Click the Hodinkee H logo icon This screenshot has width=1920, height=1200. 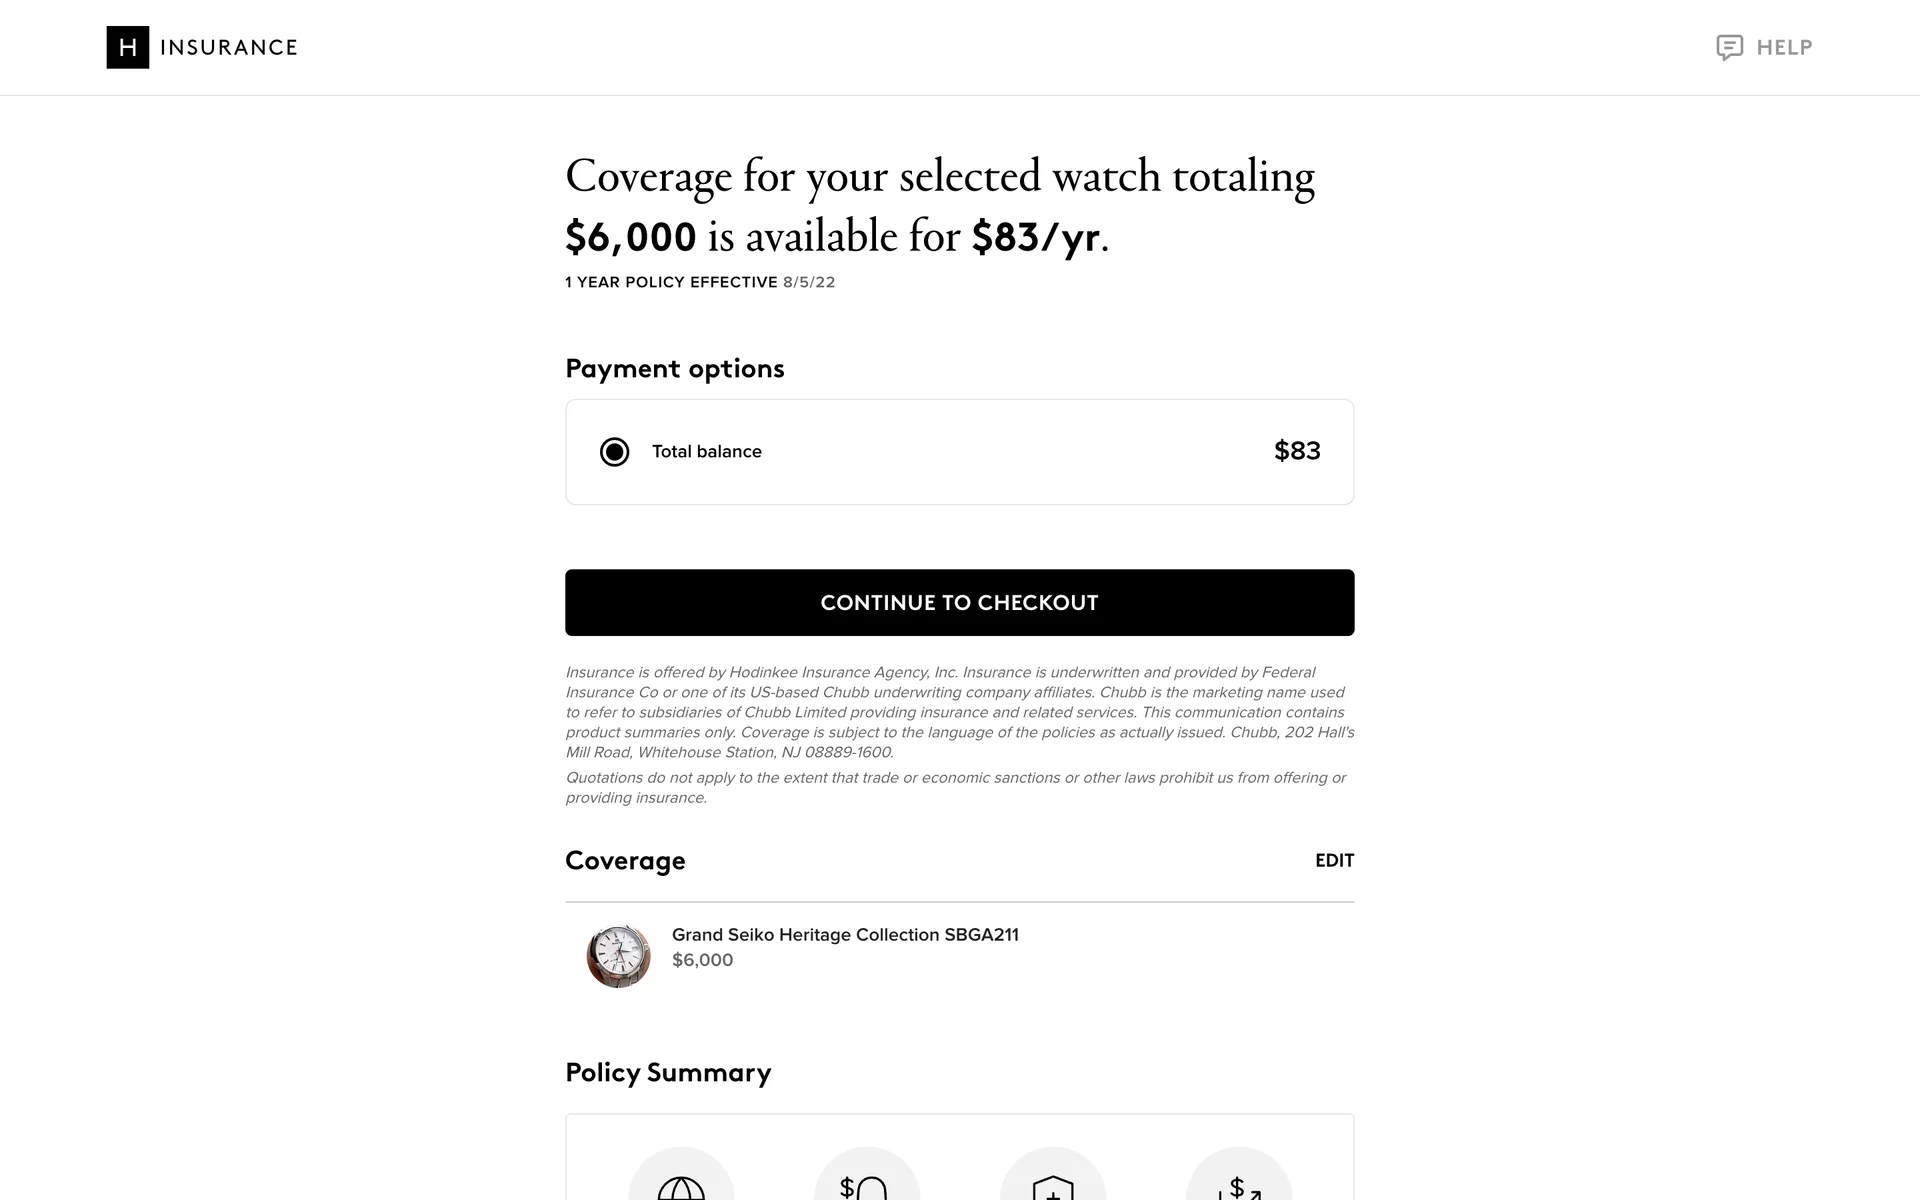coord(127,47)
